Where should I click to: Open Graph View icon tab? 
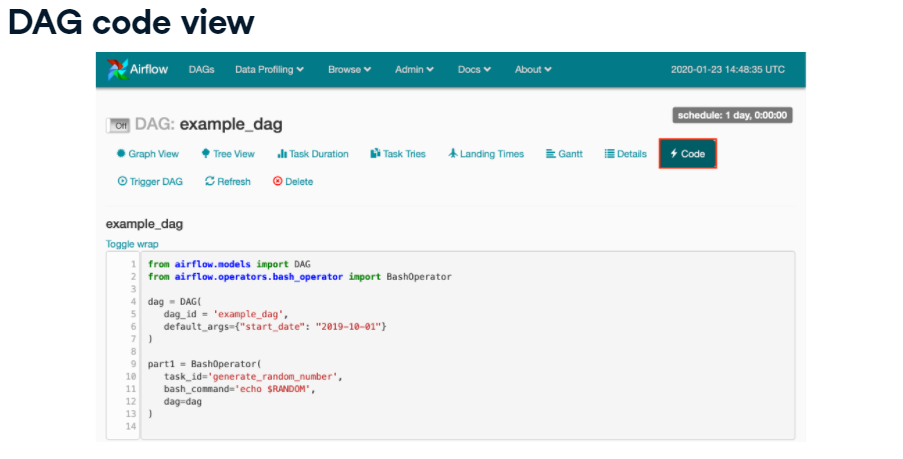point(121,154)
